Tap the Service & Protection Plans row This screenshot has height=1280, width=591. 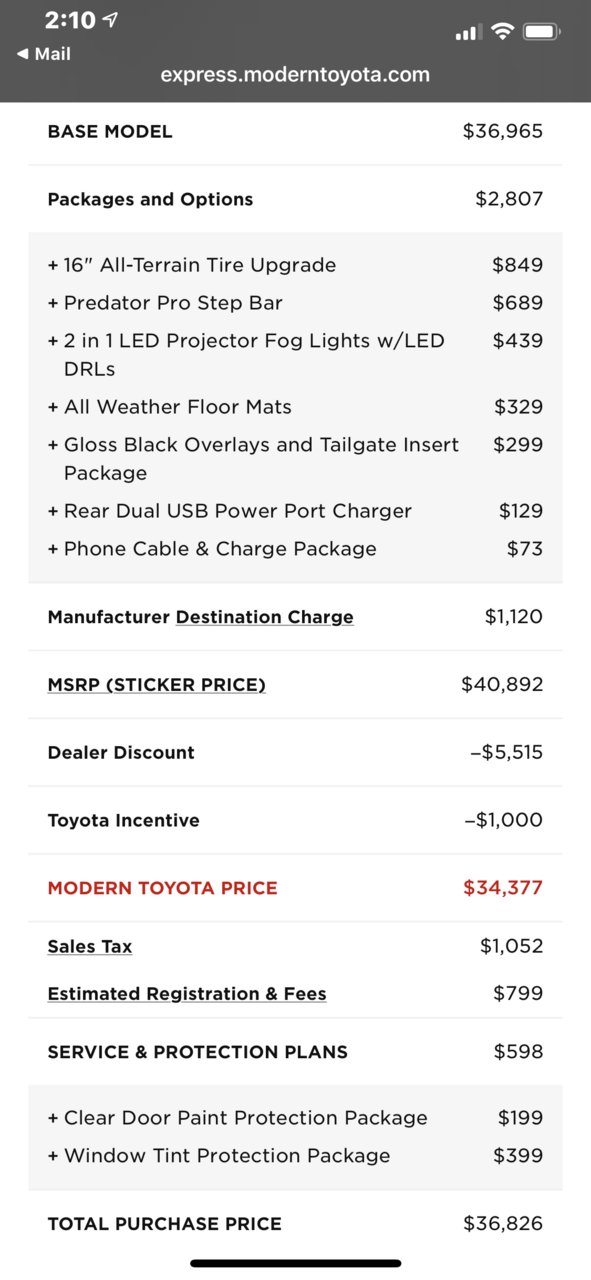point(295,1052)
